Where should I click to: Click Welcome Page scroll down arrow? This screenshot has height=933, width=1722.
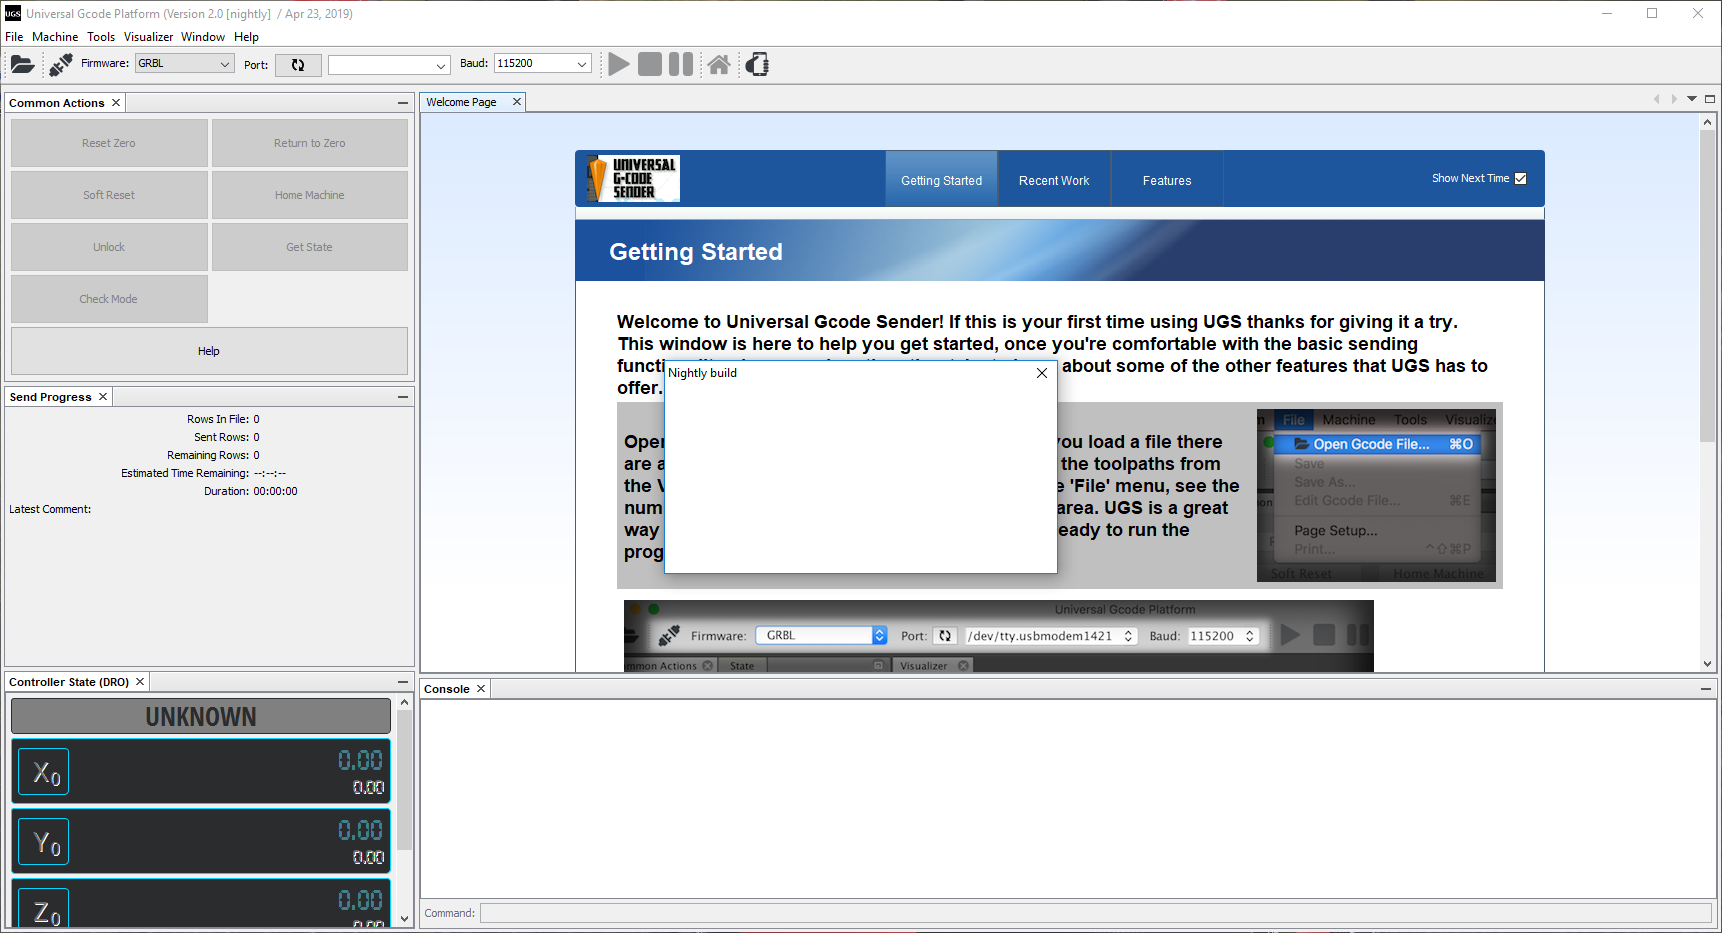[x=1708, y=664]
